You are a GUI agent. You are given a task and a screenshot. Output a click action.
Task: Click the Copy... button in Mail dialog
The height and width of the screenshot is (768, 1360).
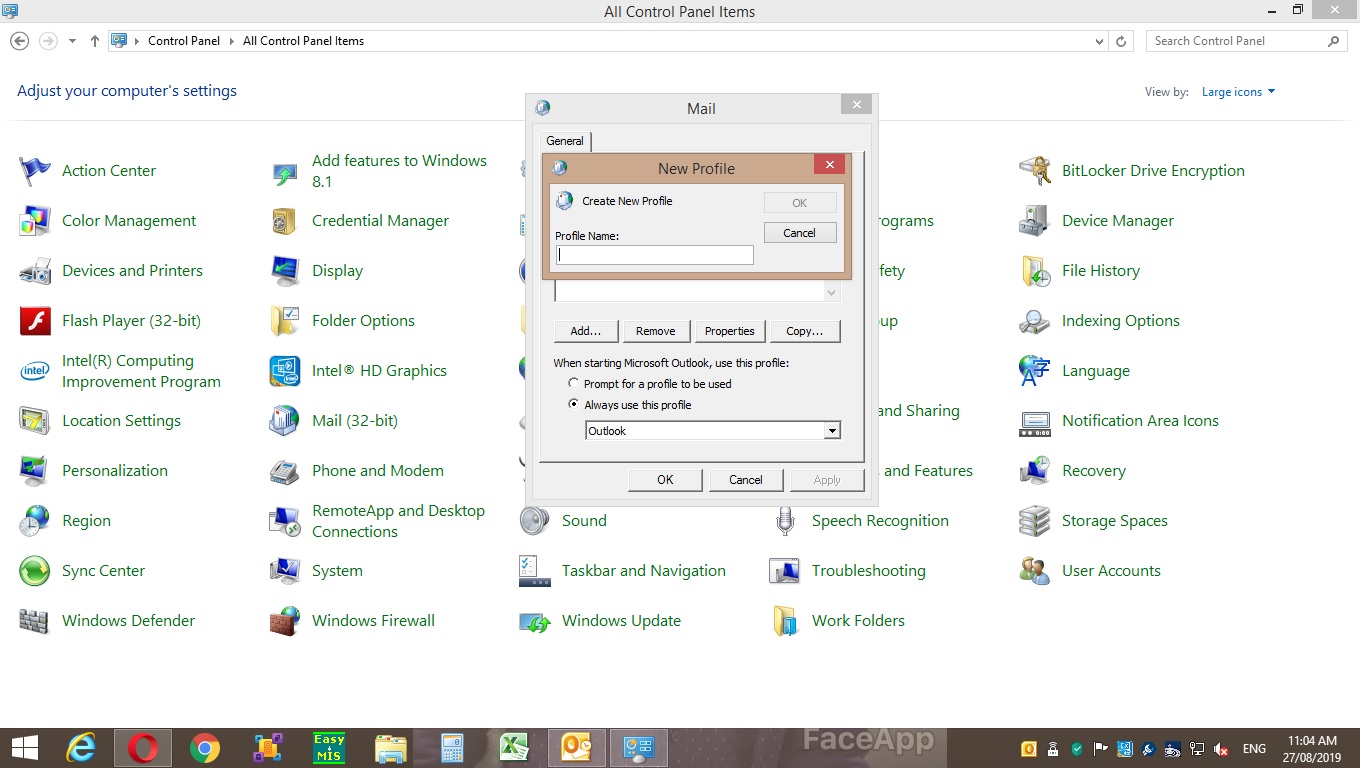coord(805,331)
